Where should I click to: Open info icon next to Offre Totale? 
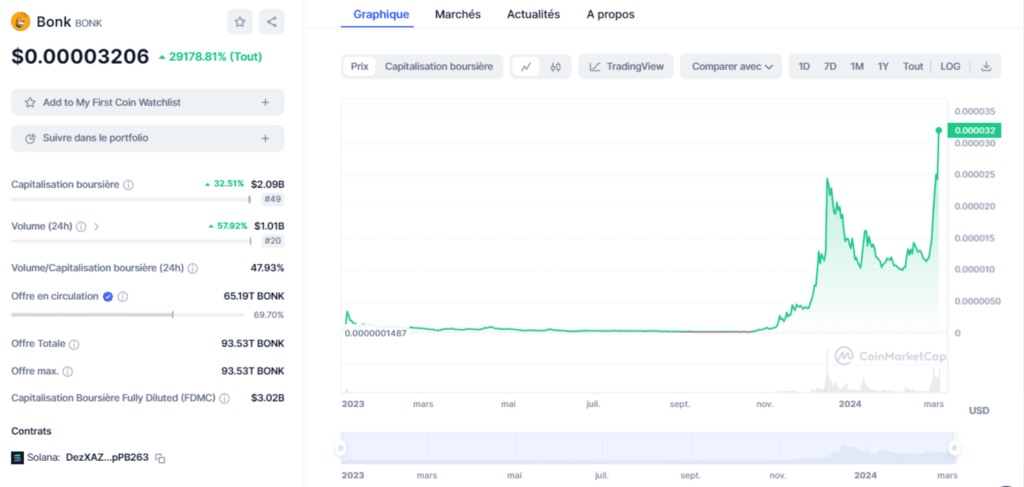[74, 344]
